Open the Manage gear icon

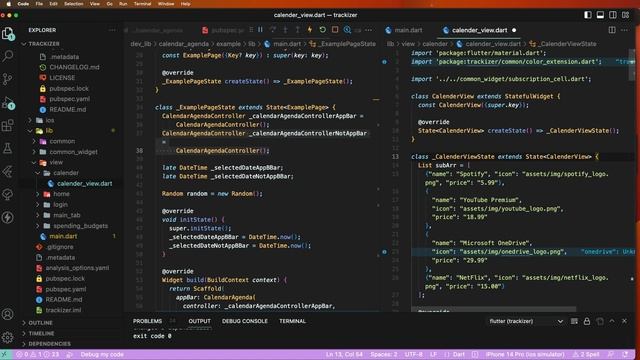8,337
